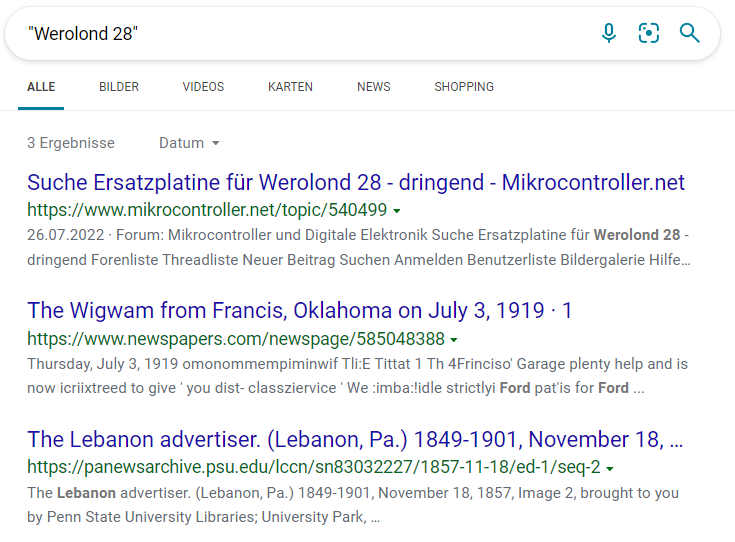Focus the "Werolond 28" search box
The image size is (735, 542).
(305, 34)
